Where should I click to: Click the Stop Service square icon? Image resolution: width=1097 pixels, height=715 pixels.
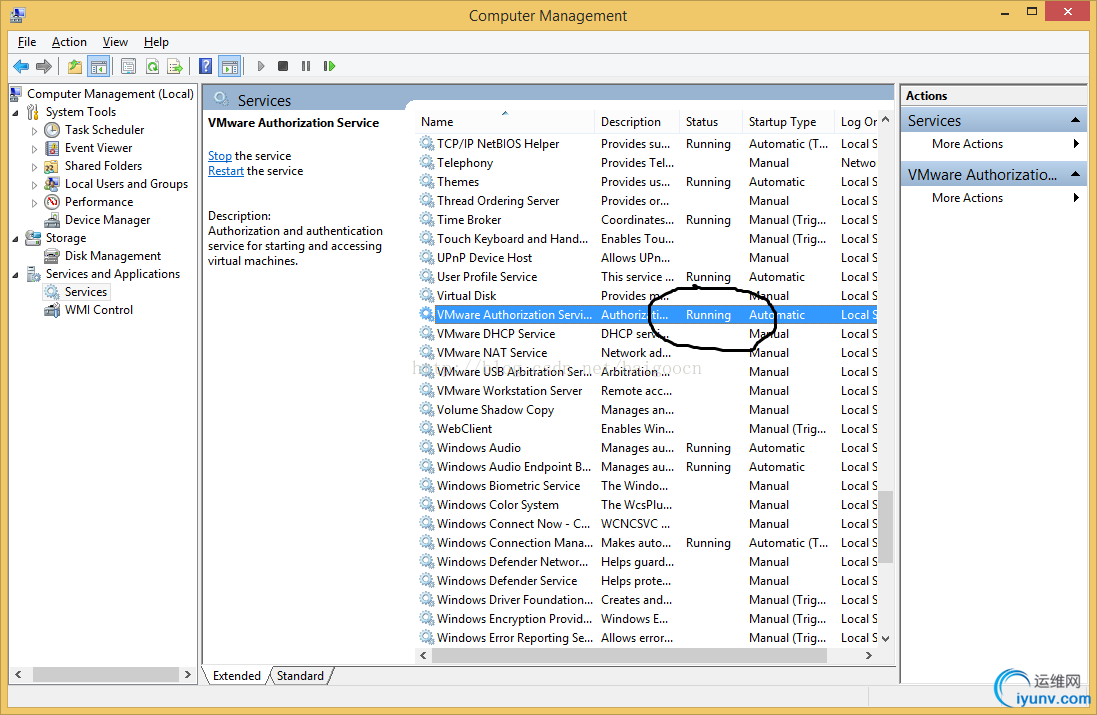coord(283,67)
